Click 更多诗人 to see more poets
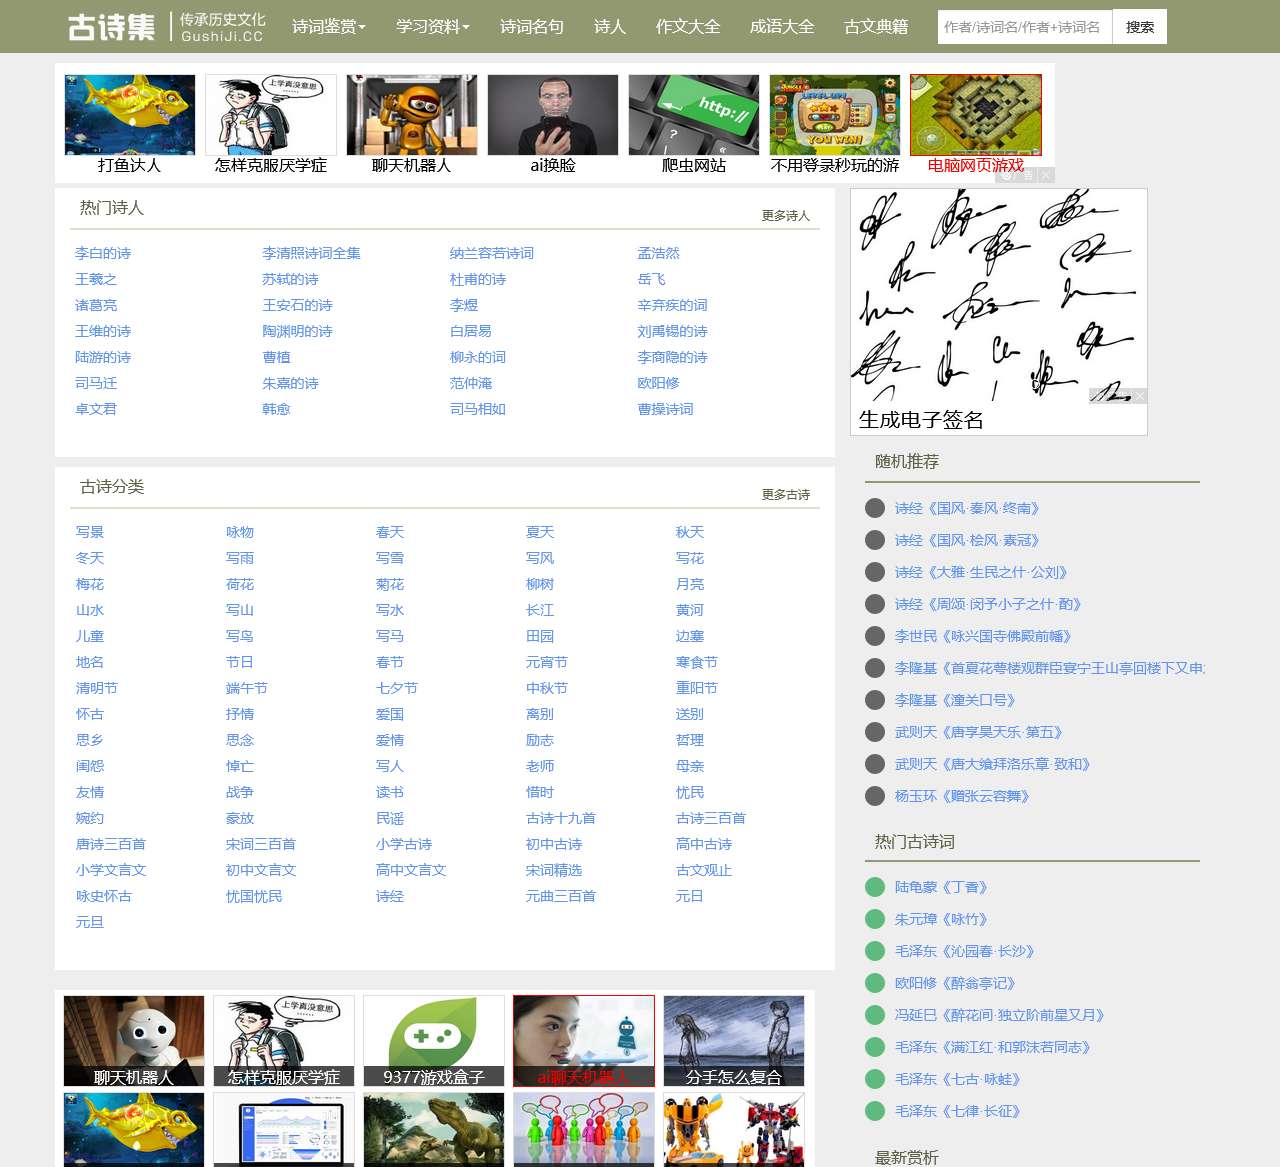The image size is (1280, 1167). pyautogui.click(x=786, y=216)
